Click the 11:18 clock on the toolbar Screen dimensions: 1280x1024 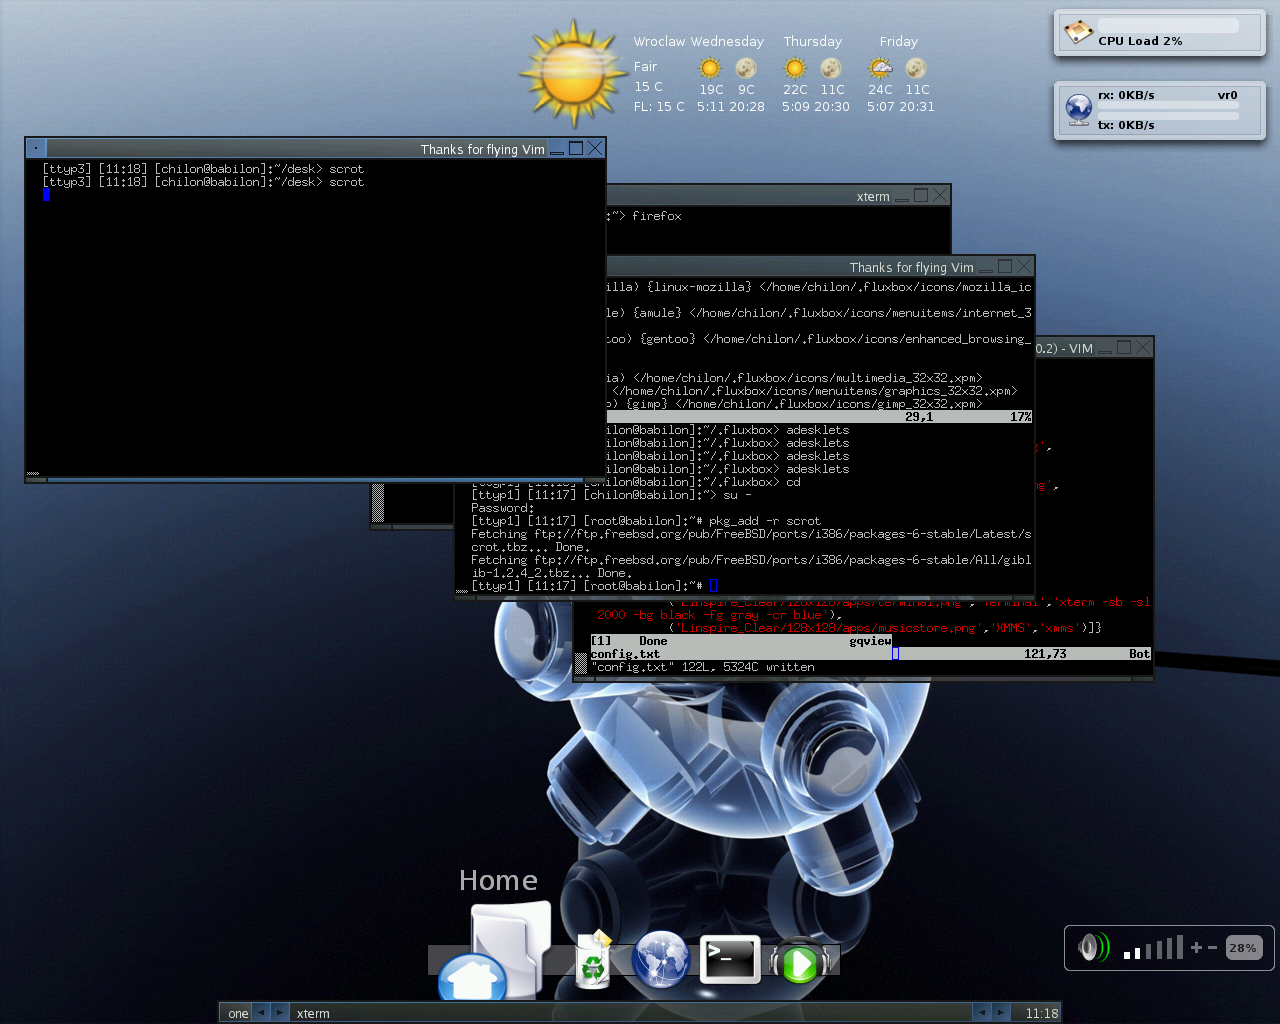coord(1041,1013)
